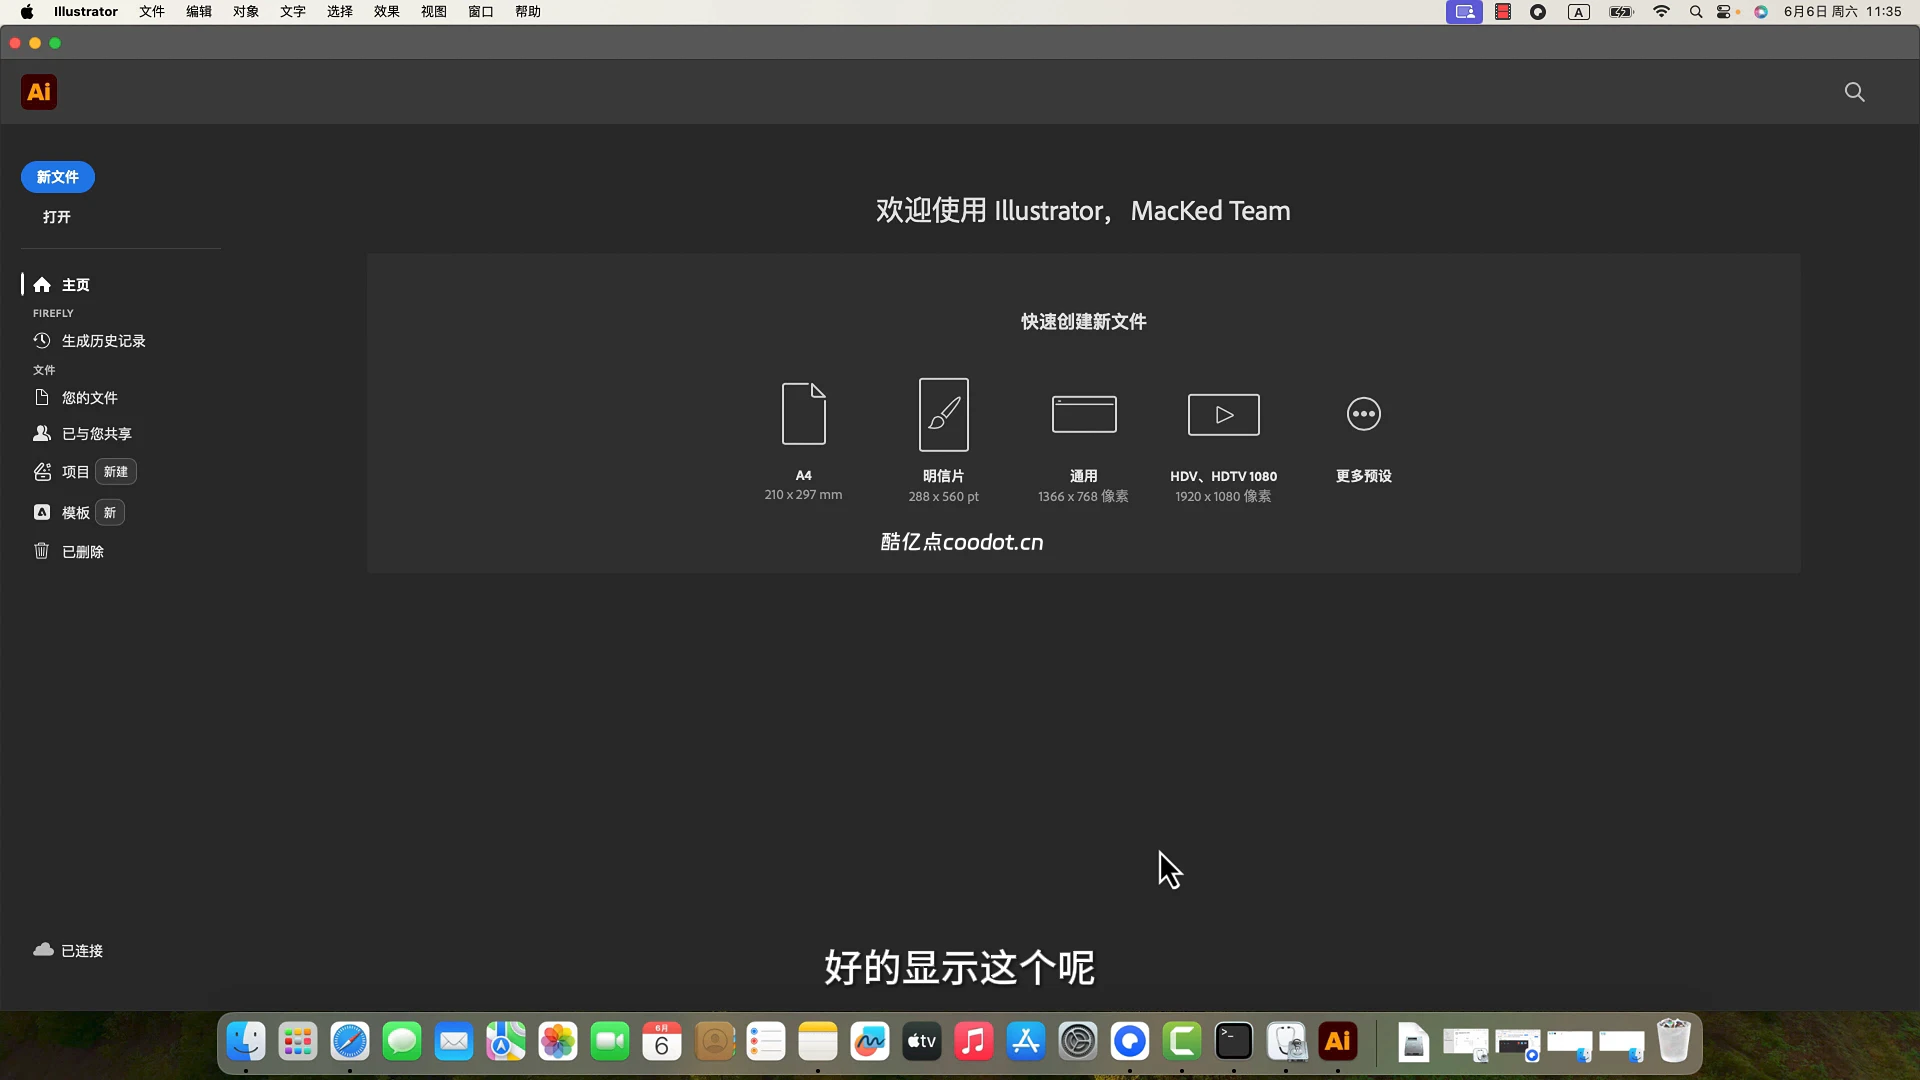Open the 帮助 menu

tap(528, 12)
